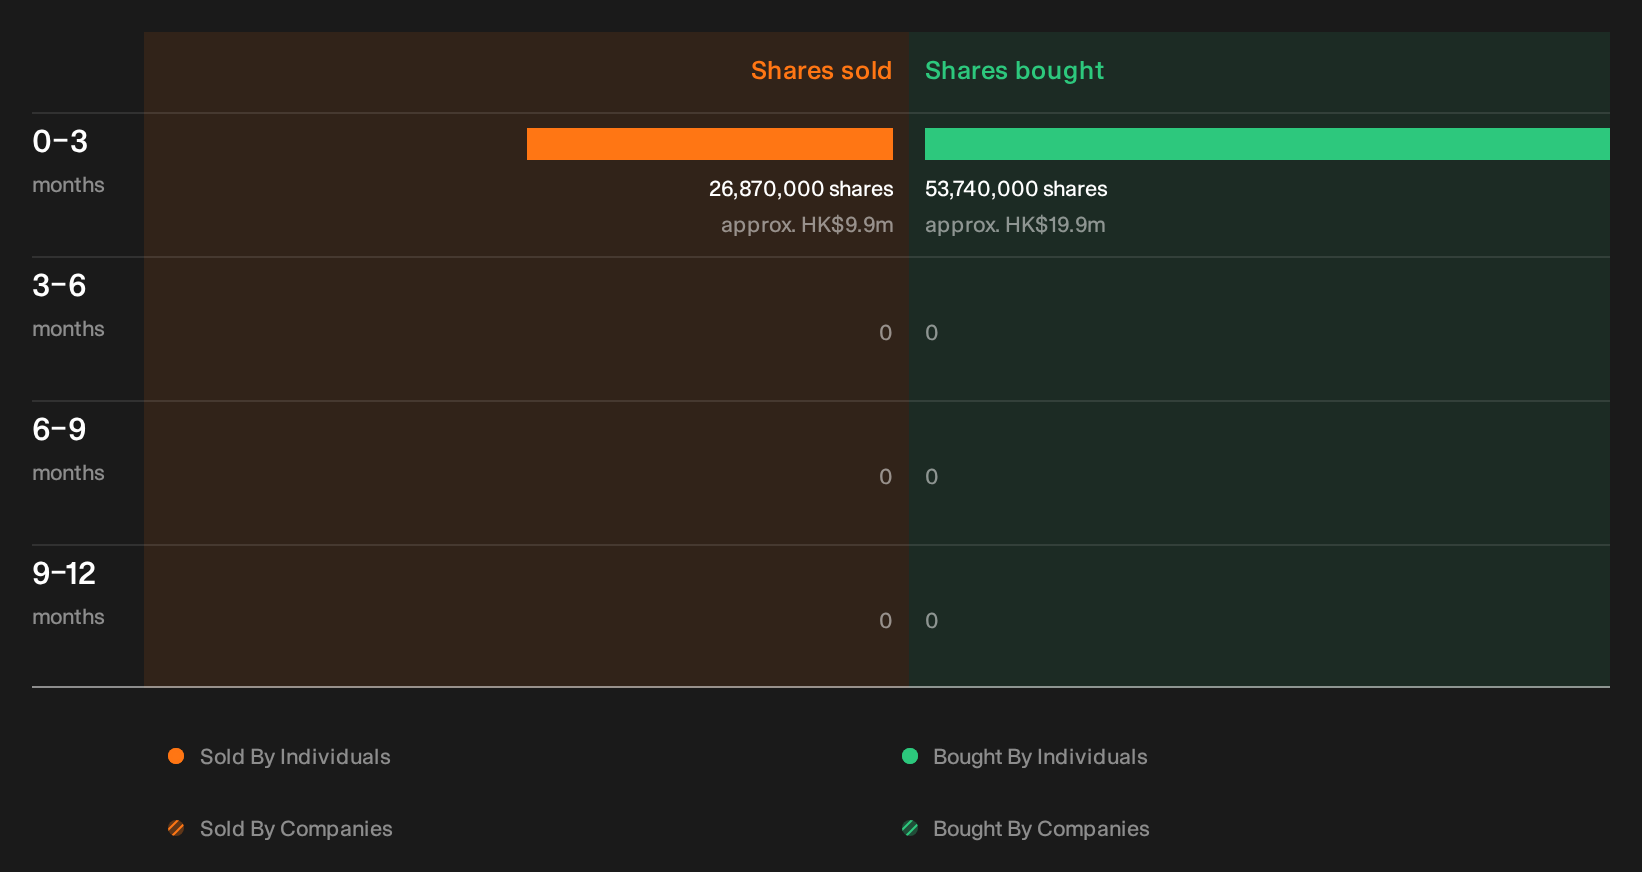Click the approx. HK$19.9m bought amount

(x=1015, y=225)
